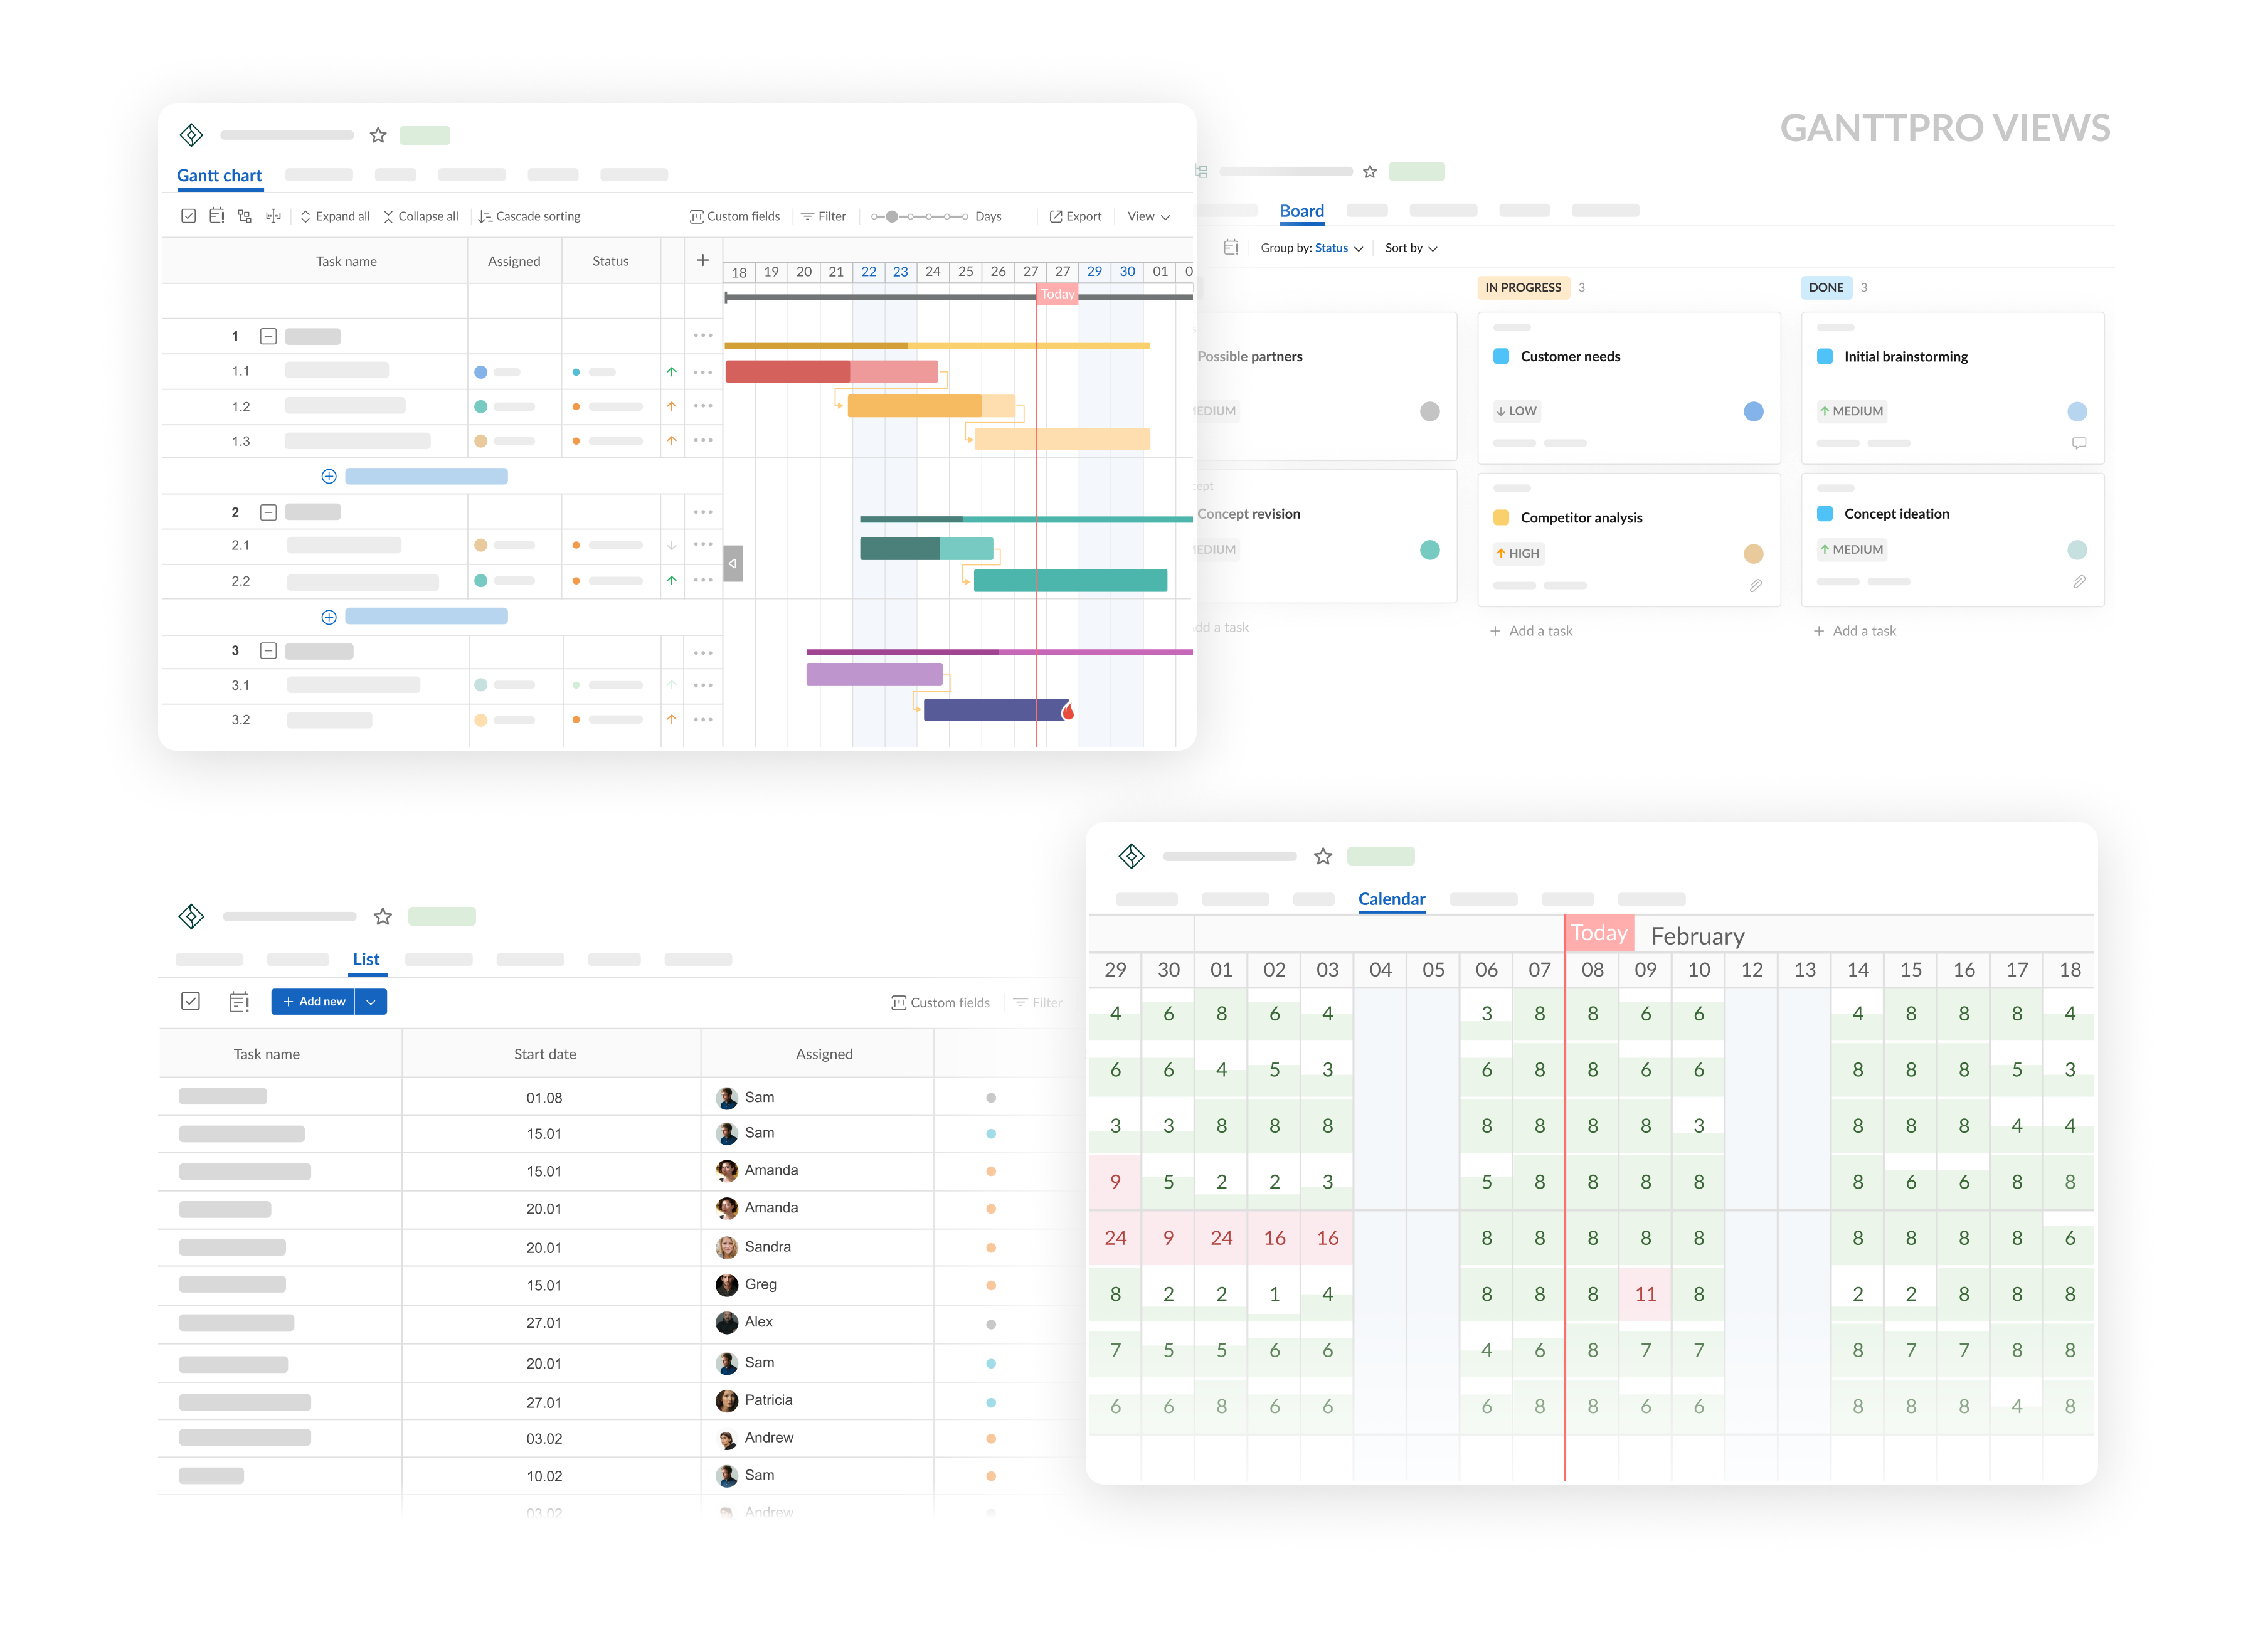The width and height of the screenshot is (2258, 1652).
Task: Open the View dropdown
Action: [1147, 216]
